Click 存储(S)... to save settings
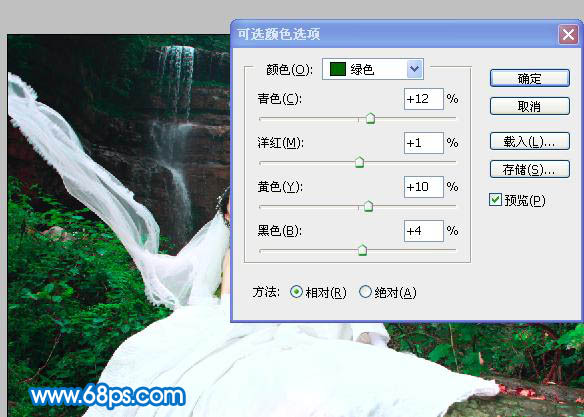Image resolution: width=584 pixels, height=417 pixels. 530,170
